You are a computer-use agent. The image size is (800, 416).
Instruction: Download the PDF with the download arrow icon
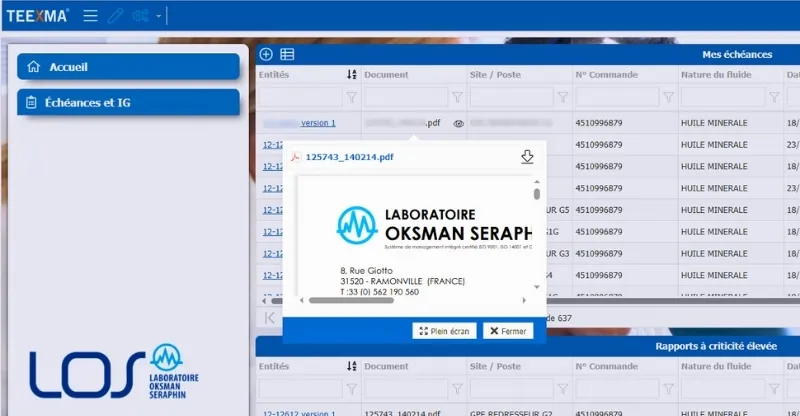tap(527, 157)
